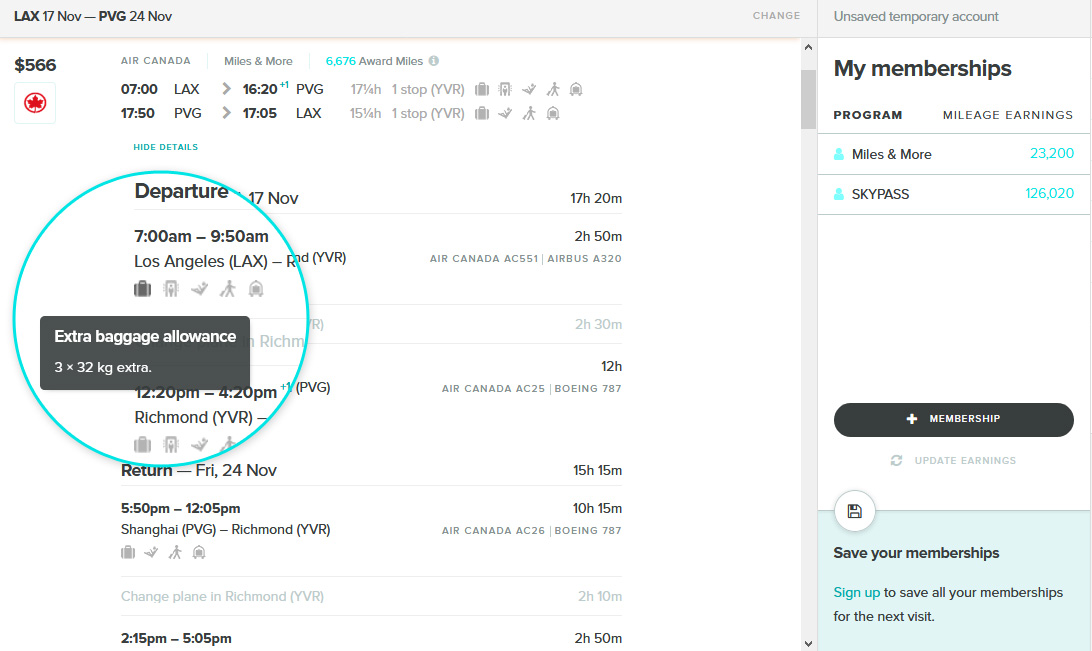Click the suitcase icon in the 07:00 LAX row
Image resolution: width=1092 pixels, height=651 pixels.
[x=482, y=89]
